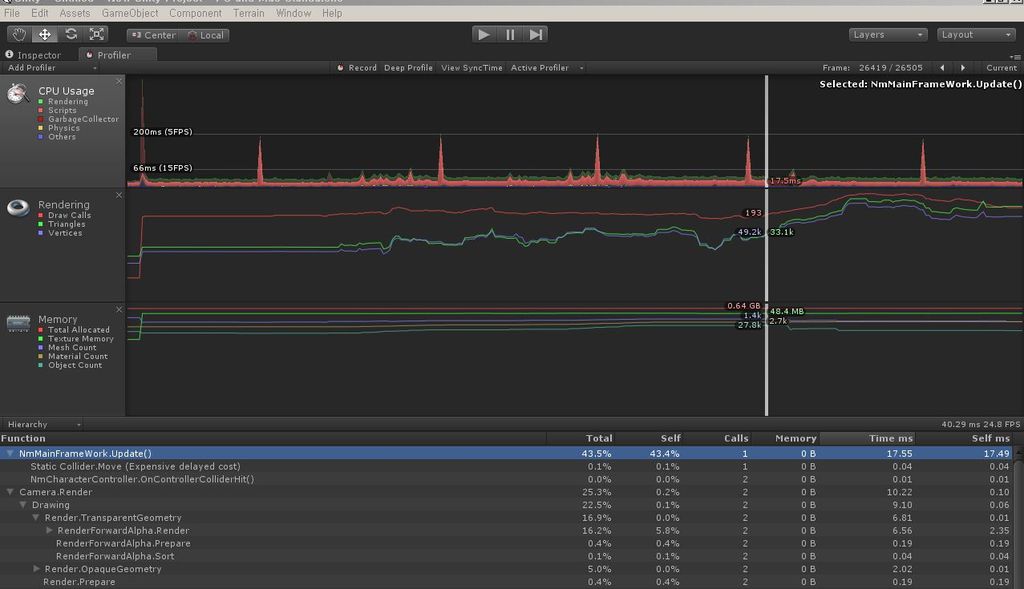Click the Play button

(484, 35)
